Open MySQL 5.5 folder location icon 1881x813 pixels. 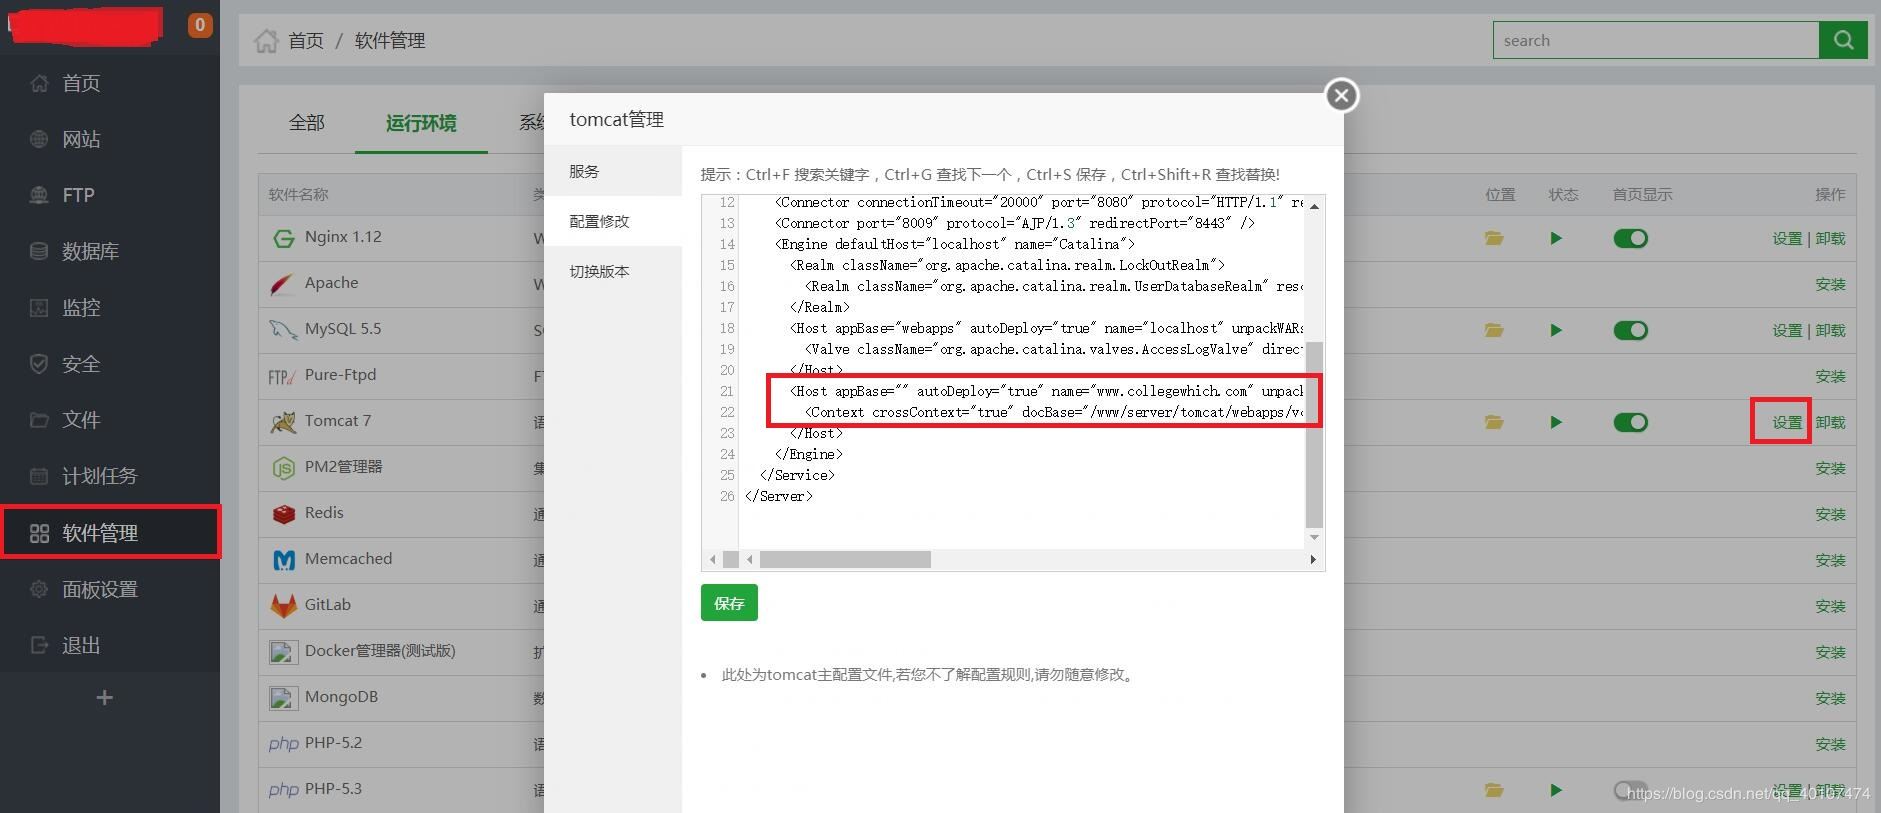[x=1494, y=330]
